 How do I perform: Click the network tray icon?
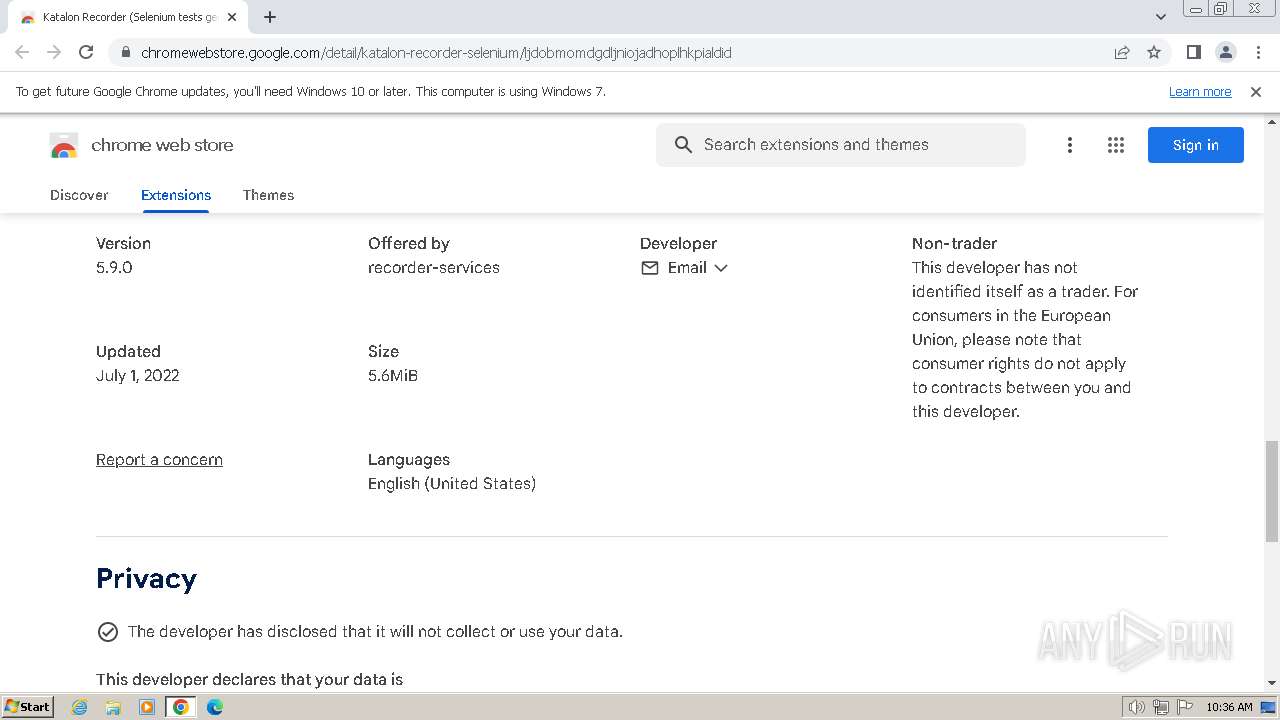click(x=1161, y=707)
